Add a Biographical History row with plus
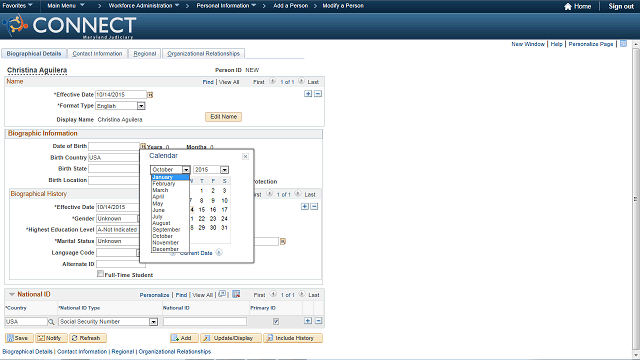This screenshot has width=640, height=360. [x=305, y=207]
